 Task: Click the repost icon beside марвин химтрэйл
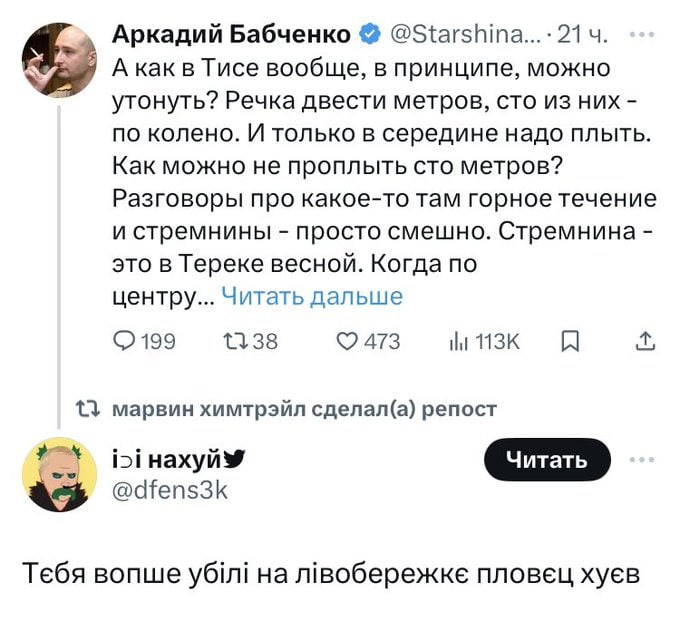tap(89, 408)
